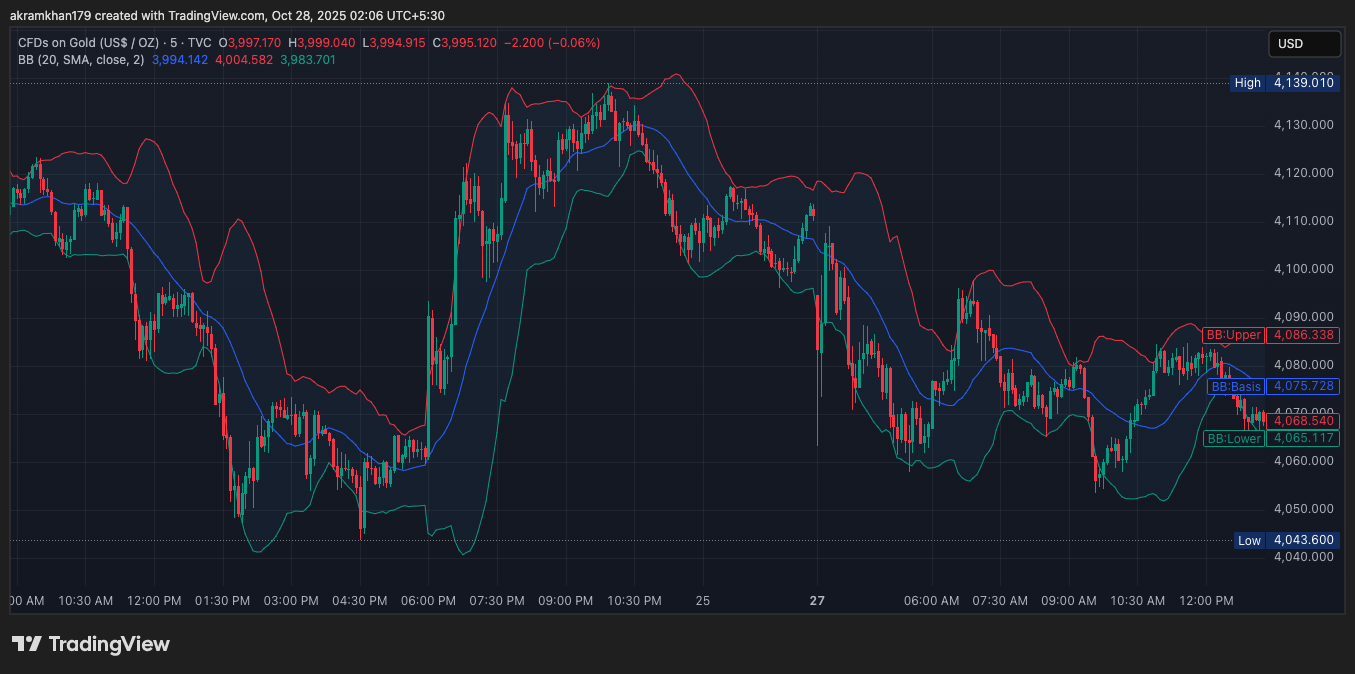Screen dimensions: 1355x674
Task: Click the '25' date on the time axis
Action: [702, 601]
